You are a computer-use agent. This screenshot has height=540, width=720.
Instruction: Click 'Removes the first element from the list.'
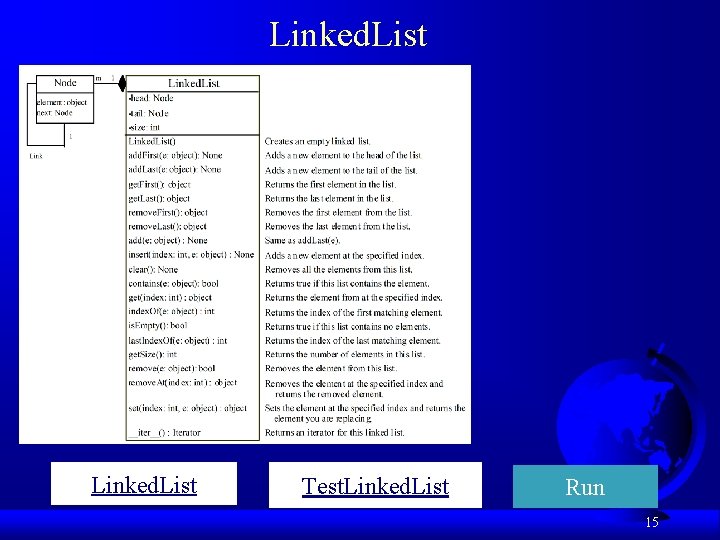point(339,213)
